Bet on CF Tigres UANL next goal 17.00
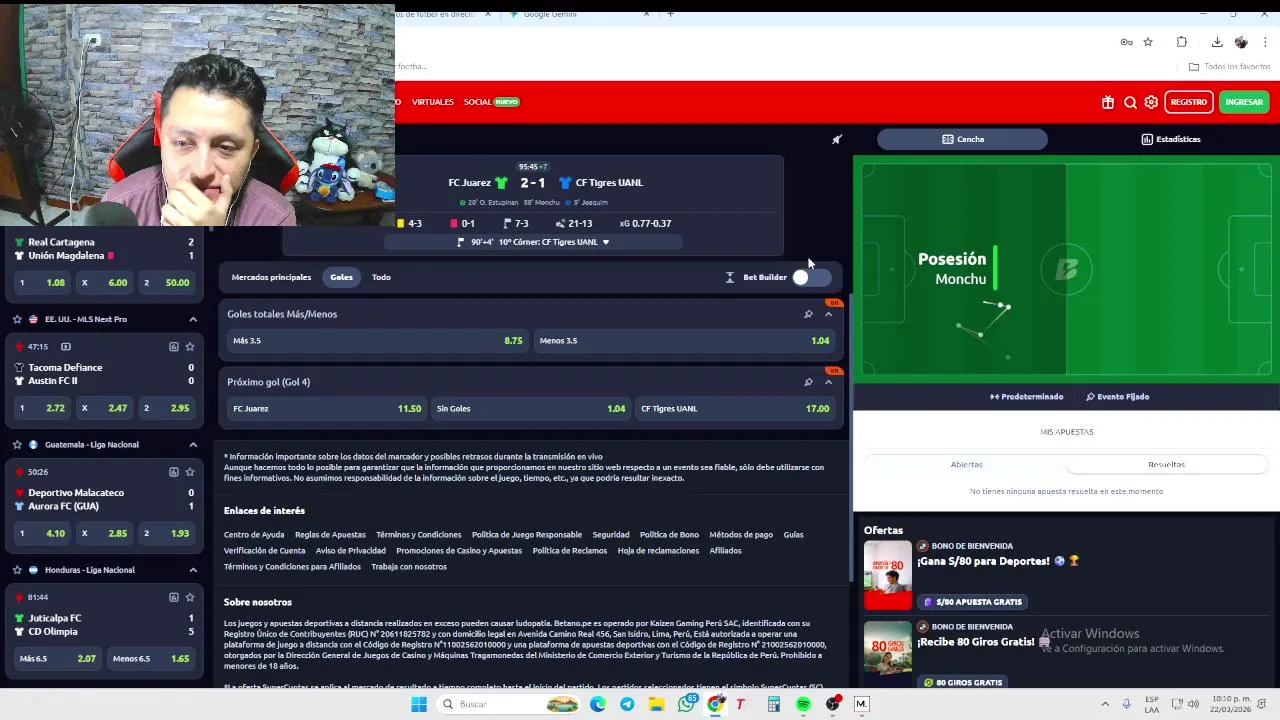The width and height of the screenshot is (1280, 720). pyautogui.click(x=735, y=408)
